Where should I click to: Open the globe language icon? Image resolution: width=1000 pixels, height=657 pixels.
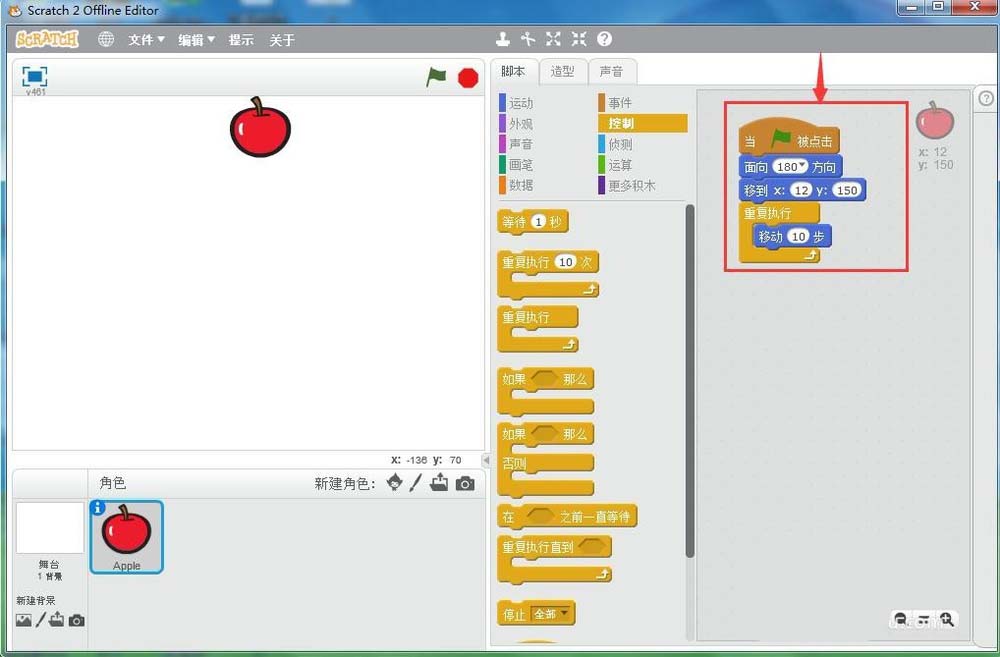pos(106,39)
